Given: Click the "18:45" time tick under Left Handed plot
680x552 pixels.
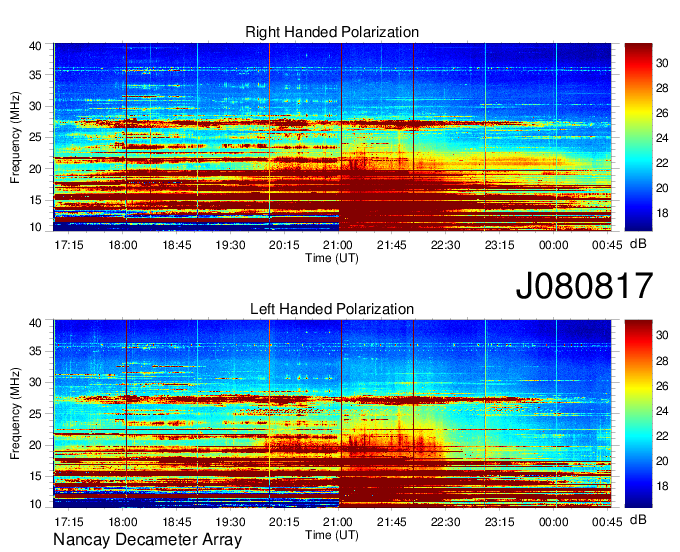Looking at the screenshot, I should 177,521.
